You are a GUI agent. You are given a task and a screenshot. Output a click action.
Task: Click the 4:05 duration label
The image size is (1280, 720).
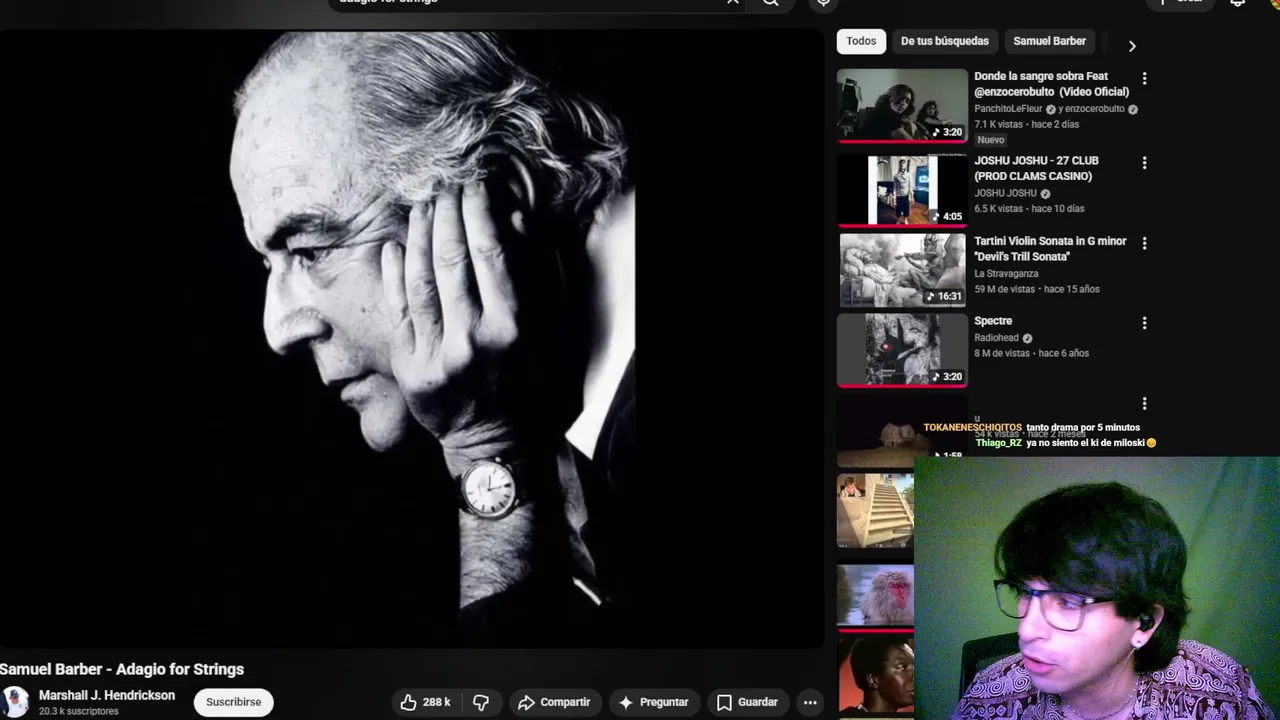[947, 216]
